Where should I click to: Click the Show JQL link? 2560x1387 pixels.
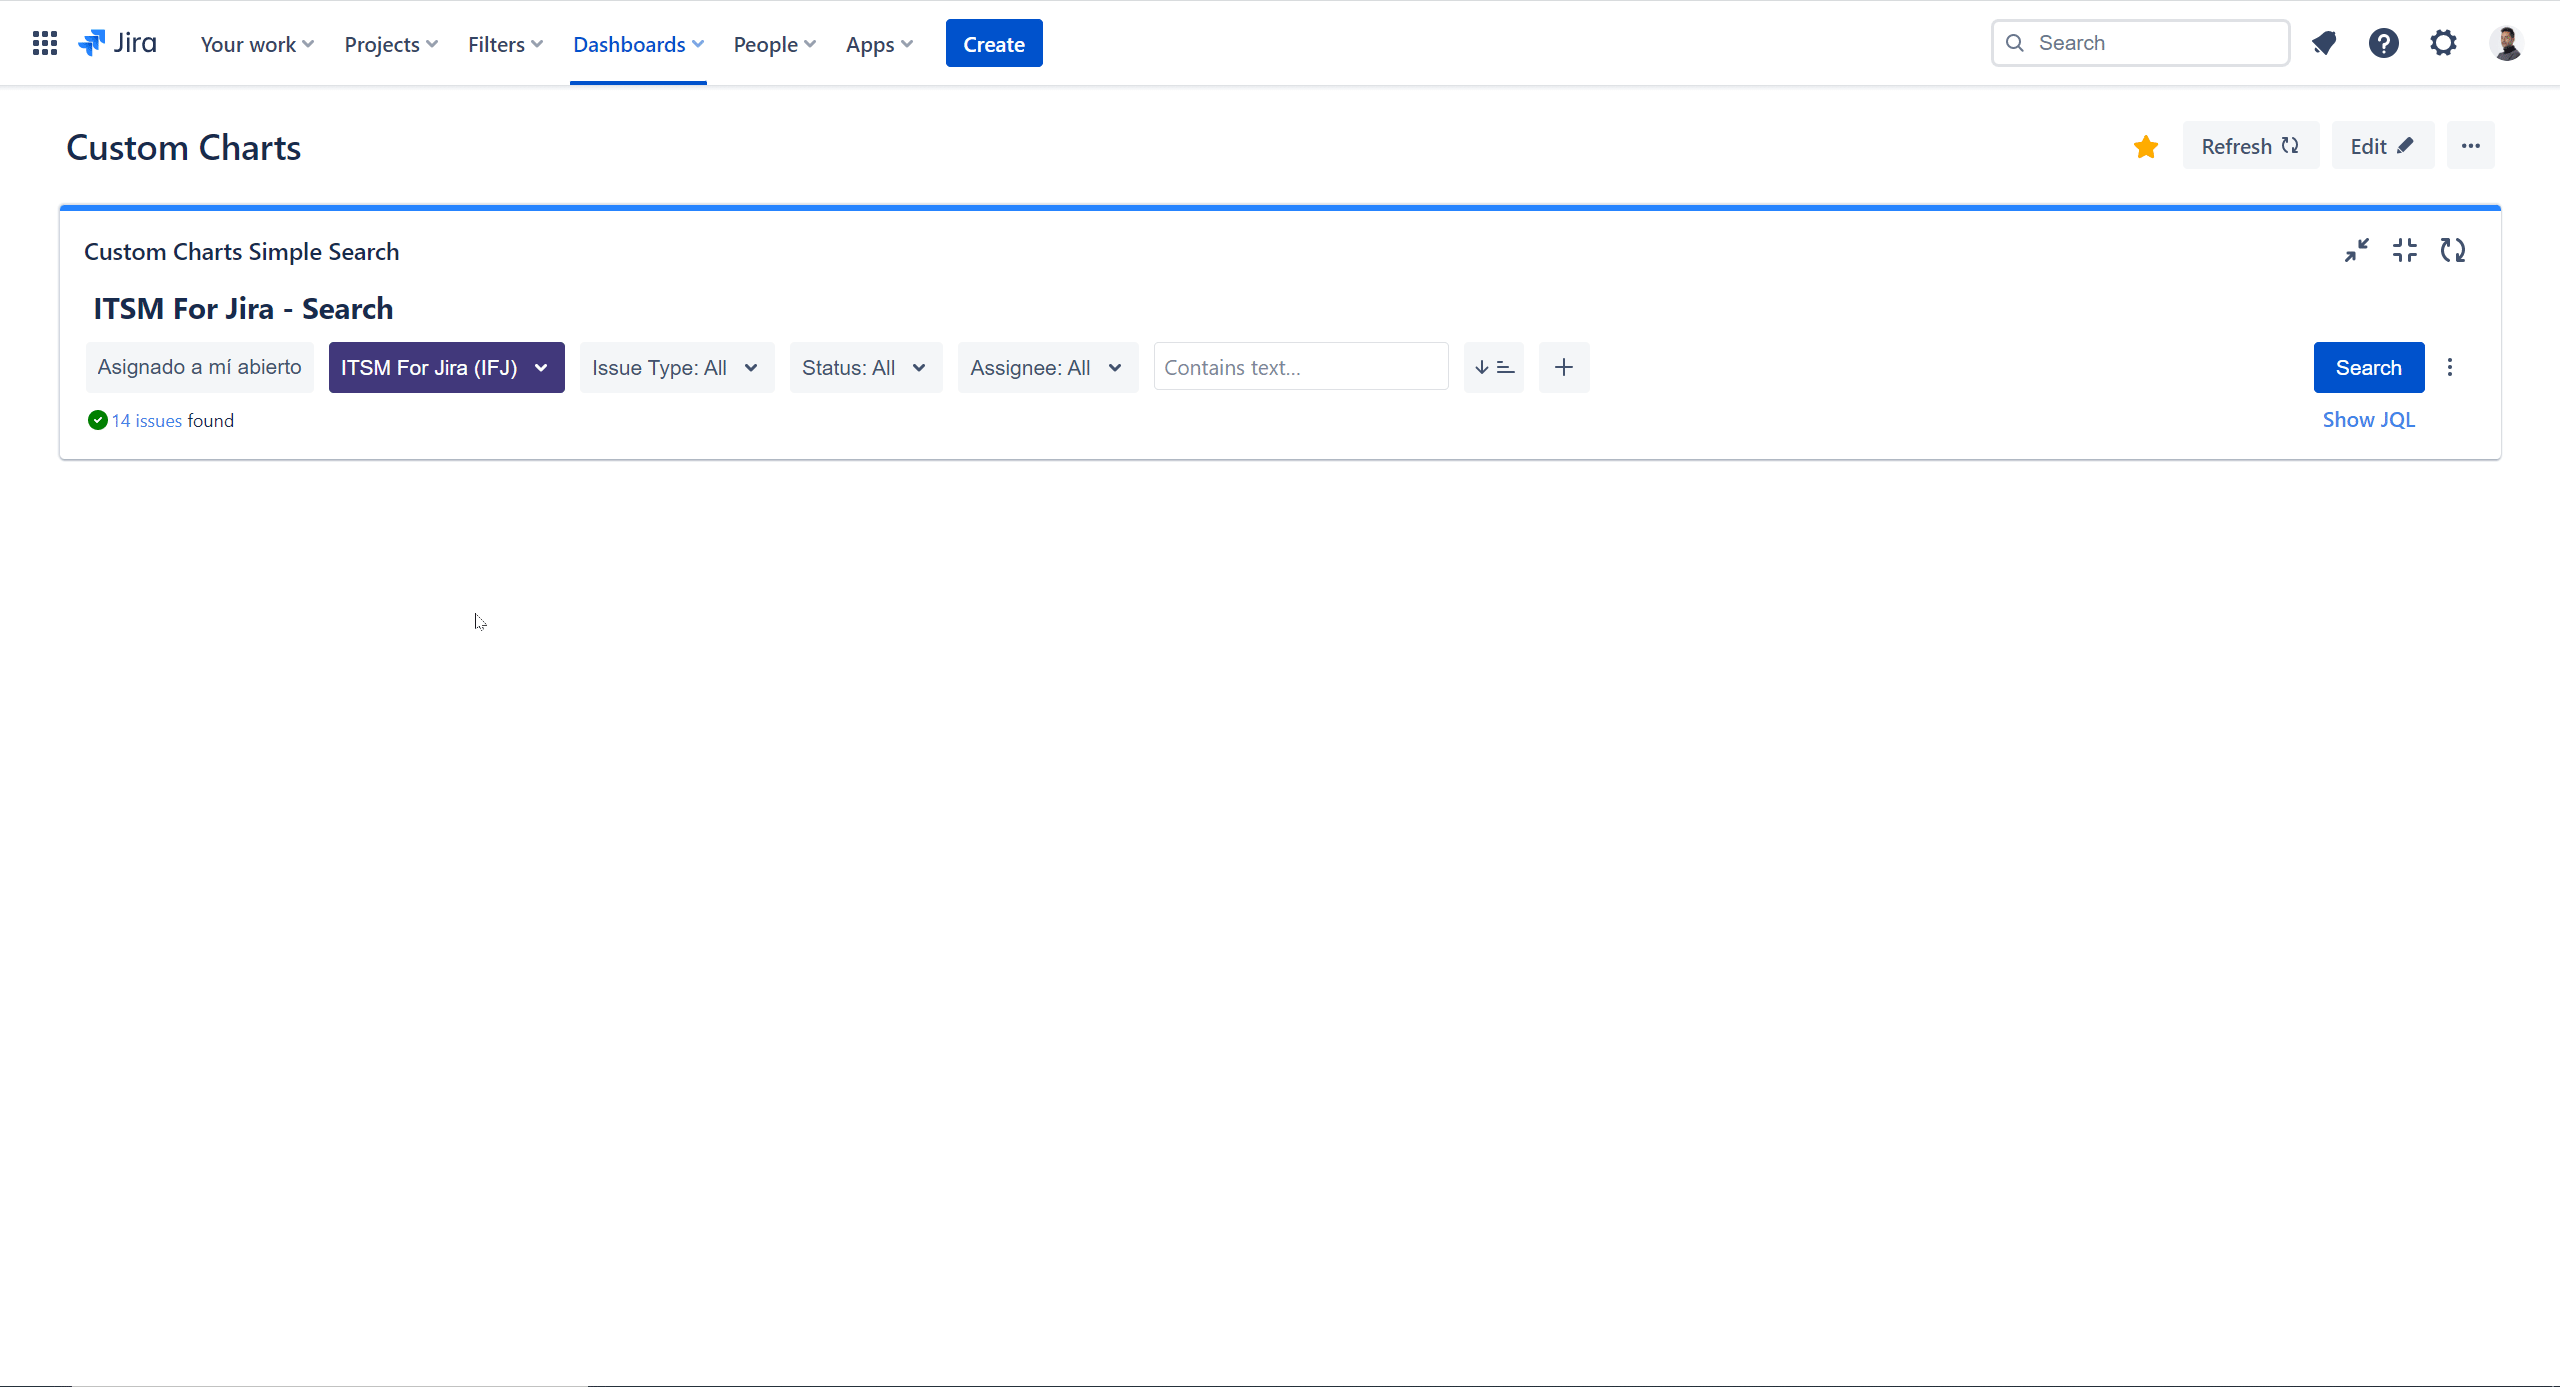[x=2368, y=420]
